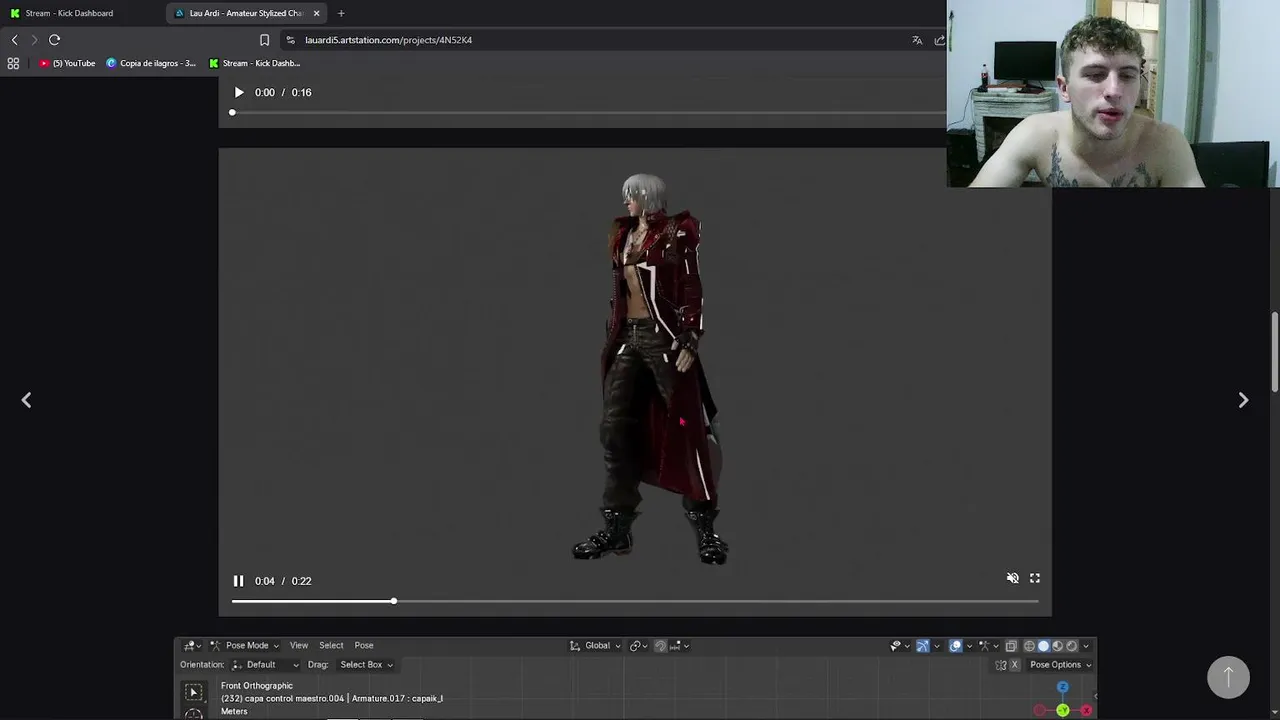Image resolution: width=1280 pixels, height=720 pixels.
Task: Open snapping options dropdown
Action: 680,646
